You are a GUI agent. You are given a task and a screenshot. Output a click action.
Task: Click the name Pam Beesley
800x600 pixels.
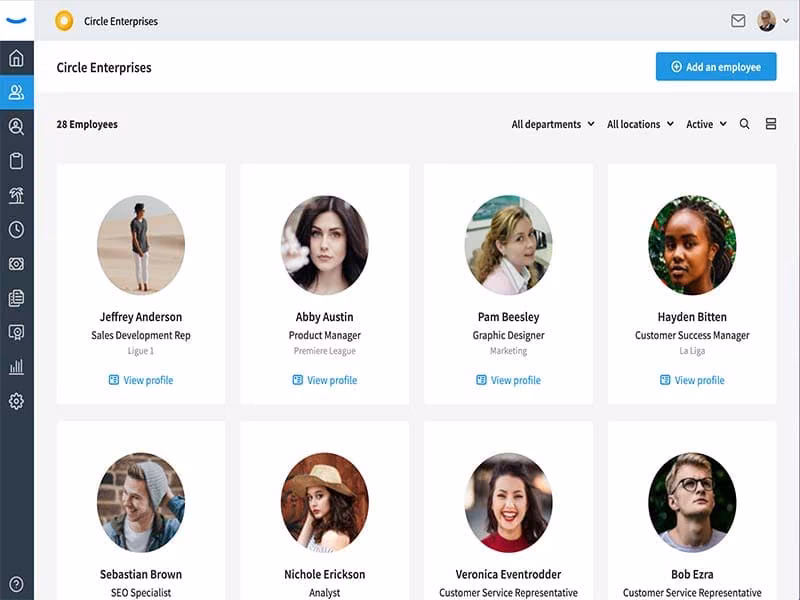(508, 317)
